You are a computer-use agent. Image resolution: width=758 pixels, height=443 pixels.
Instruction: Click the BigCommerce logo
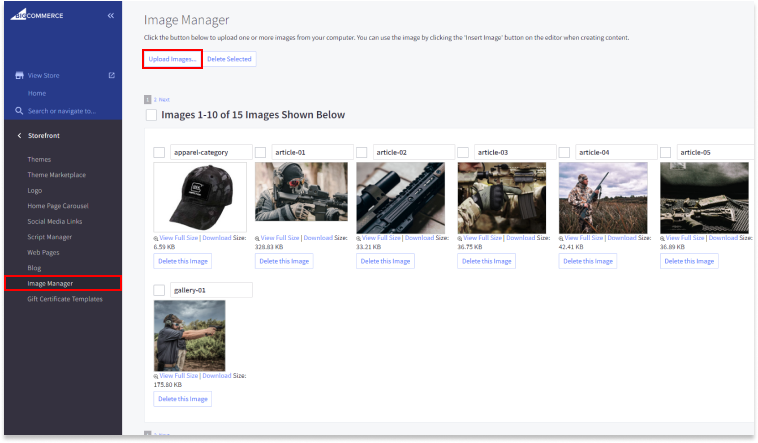pos(37,15)
